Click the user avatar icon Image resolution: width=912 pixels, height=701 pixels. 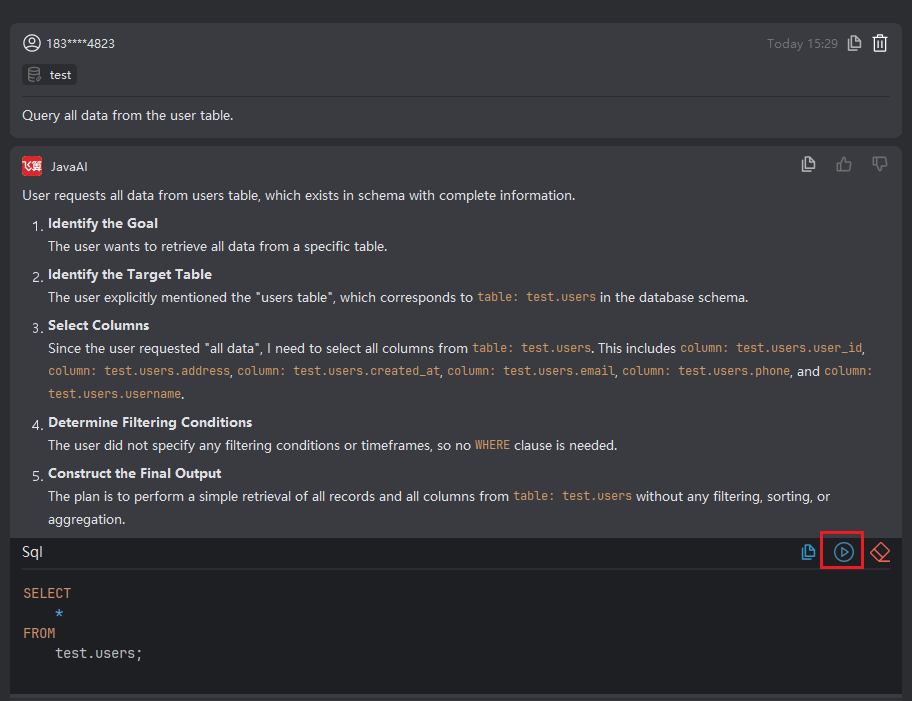(32, 43)
